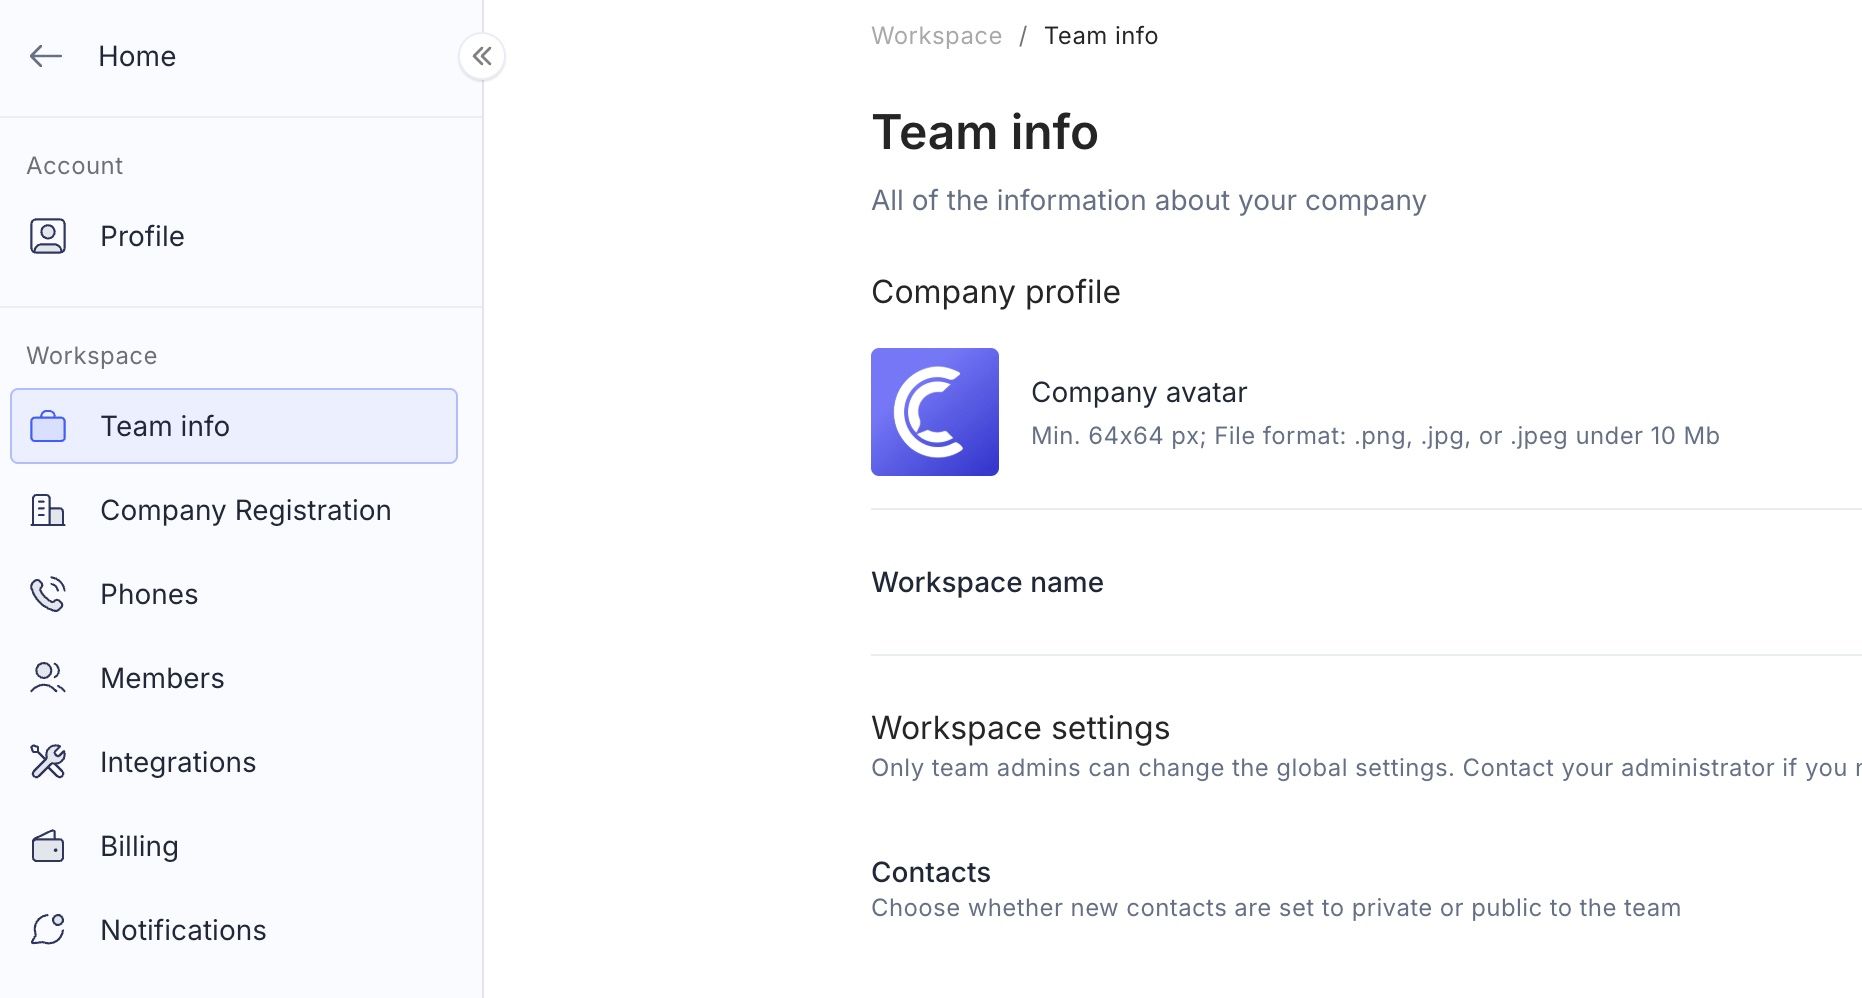Collapse the sidebar with double chevron button
The image size is (1862, 998).
[482, 56]
